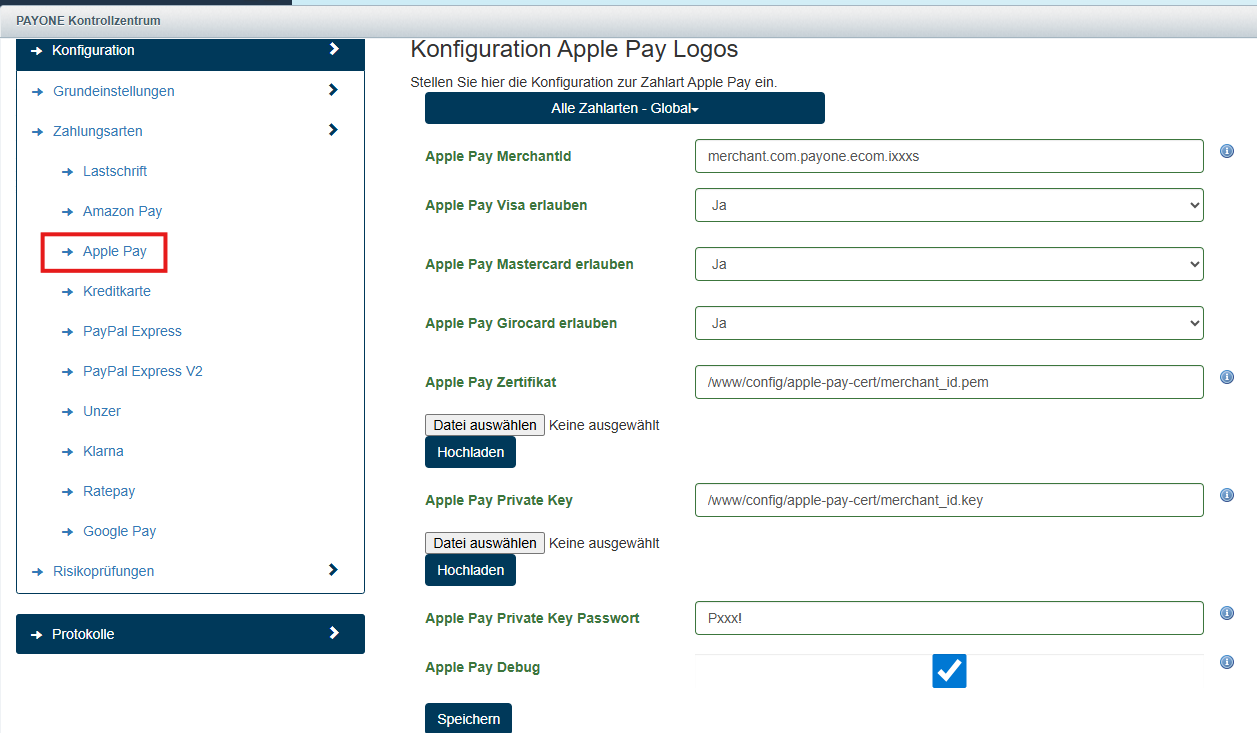Click Datei auswählen for the Zertifikat

tap(485, 425)
